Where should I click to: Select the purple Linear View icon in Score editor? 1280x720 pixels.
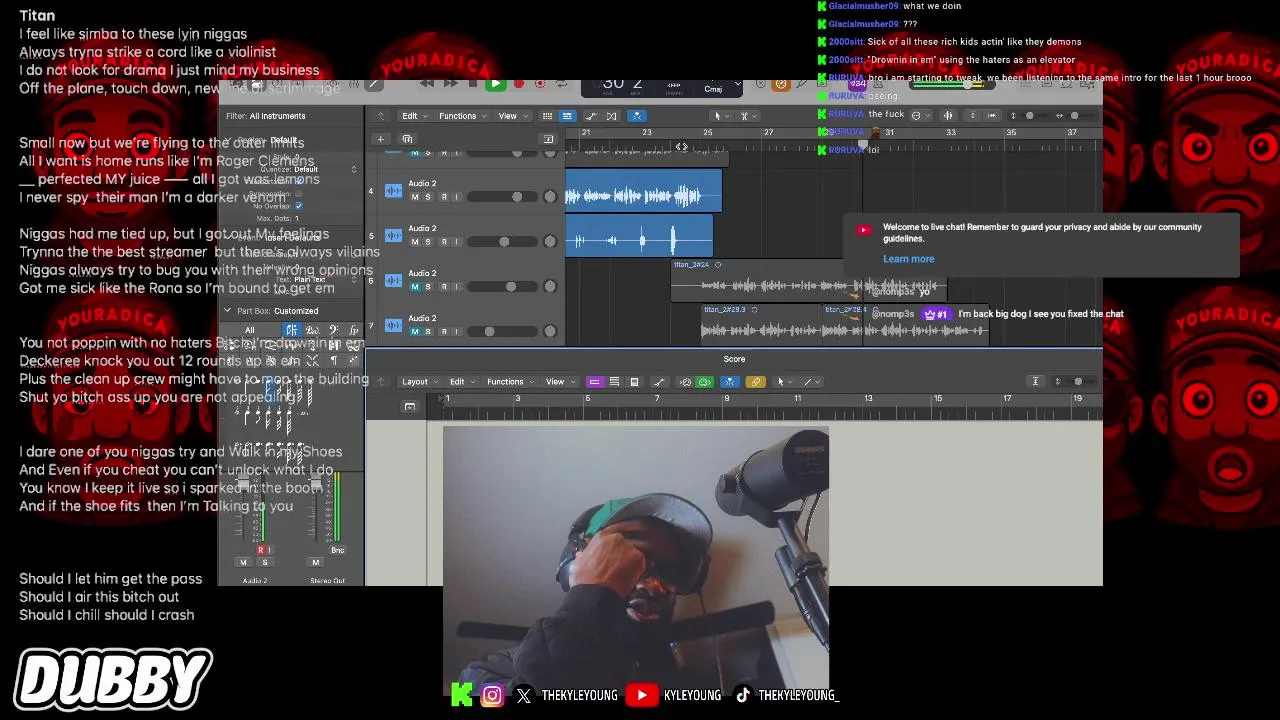coord(595,382)
